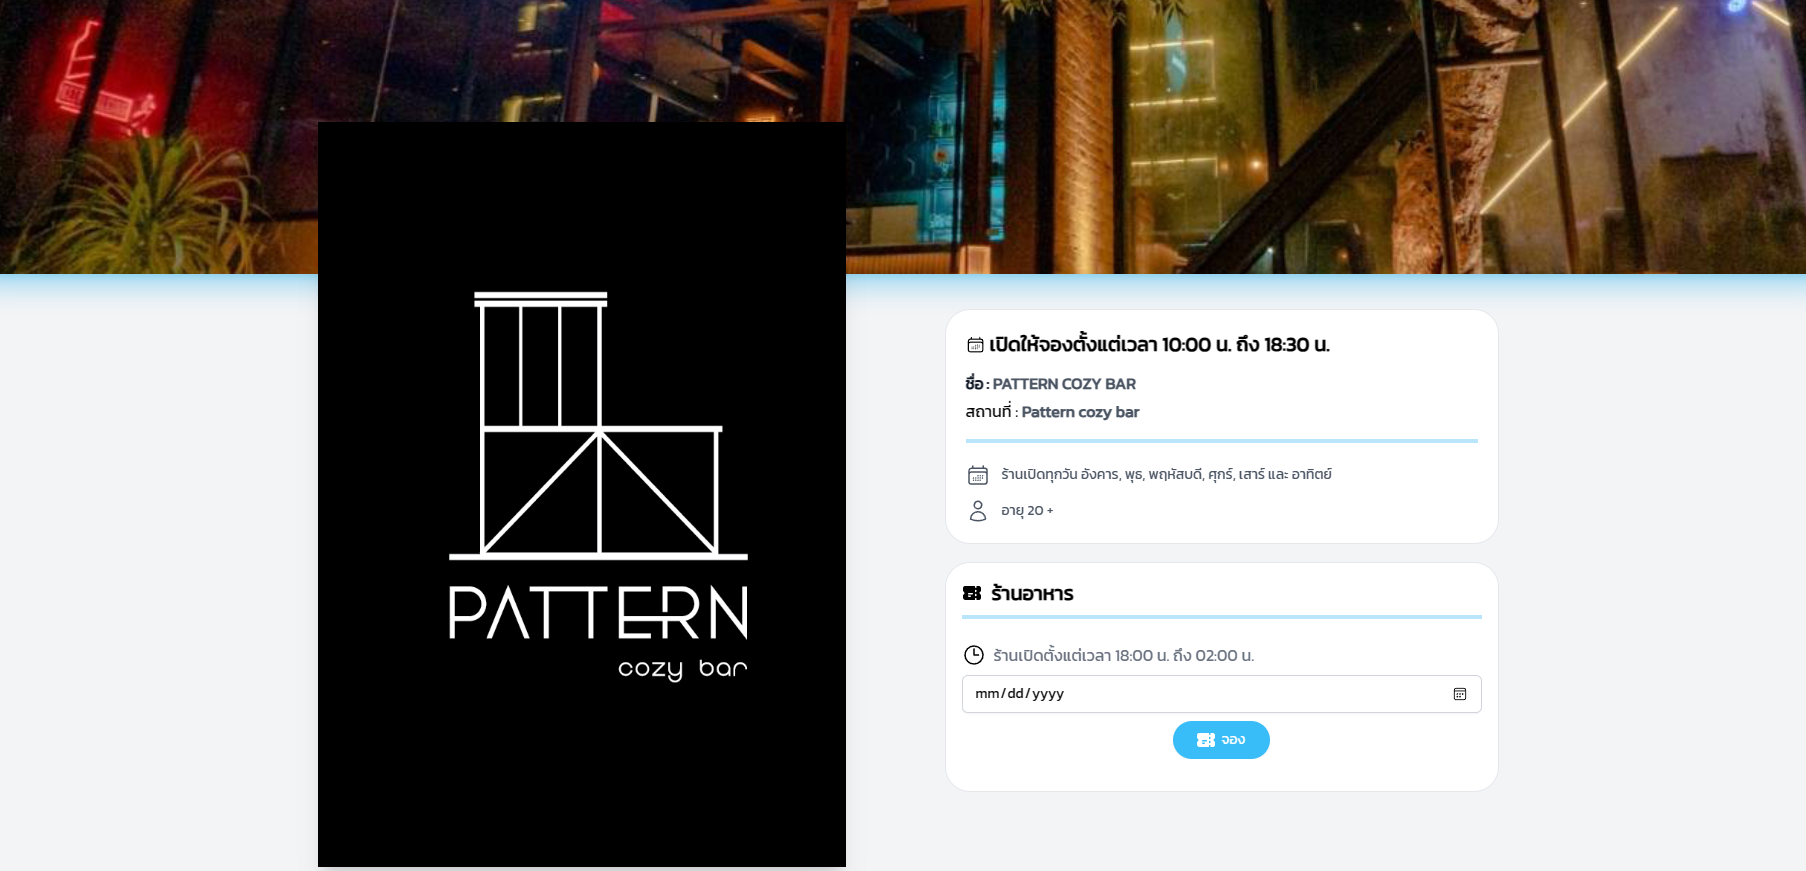Screen dimensions: 1806x871
Task: Select the month portion of the date field
Action: click(987, 694)
